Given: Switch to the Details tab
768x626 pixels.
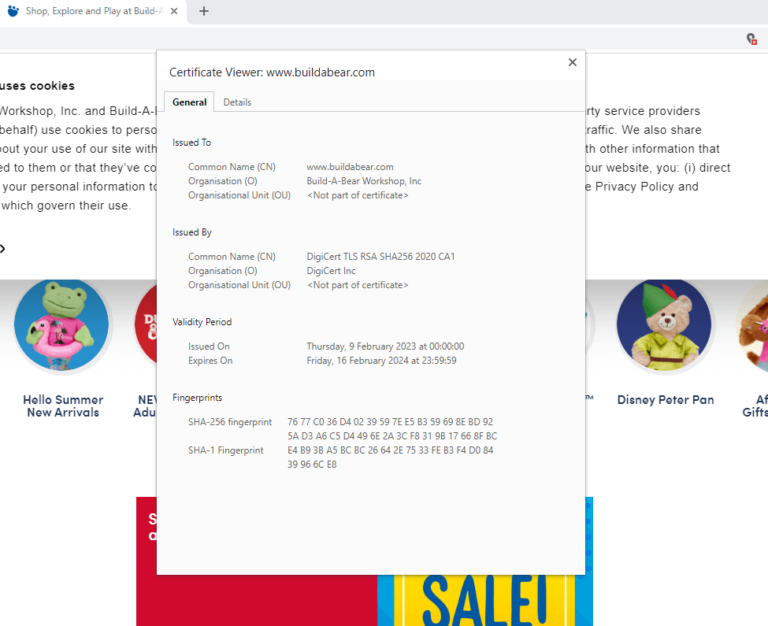Looking at the screenshot, I should [x=237, y=102].
